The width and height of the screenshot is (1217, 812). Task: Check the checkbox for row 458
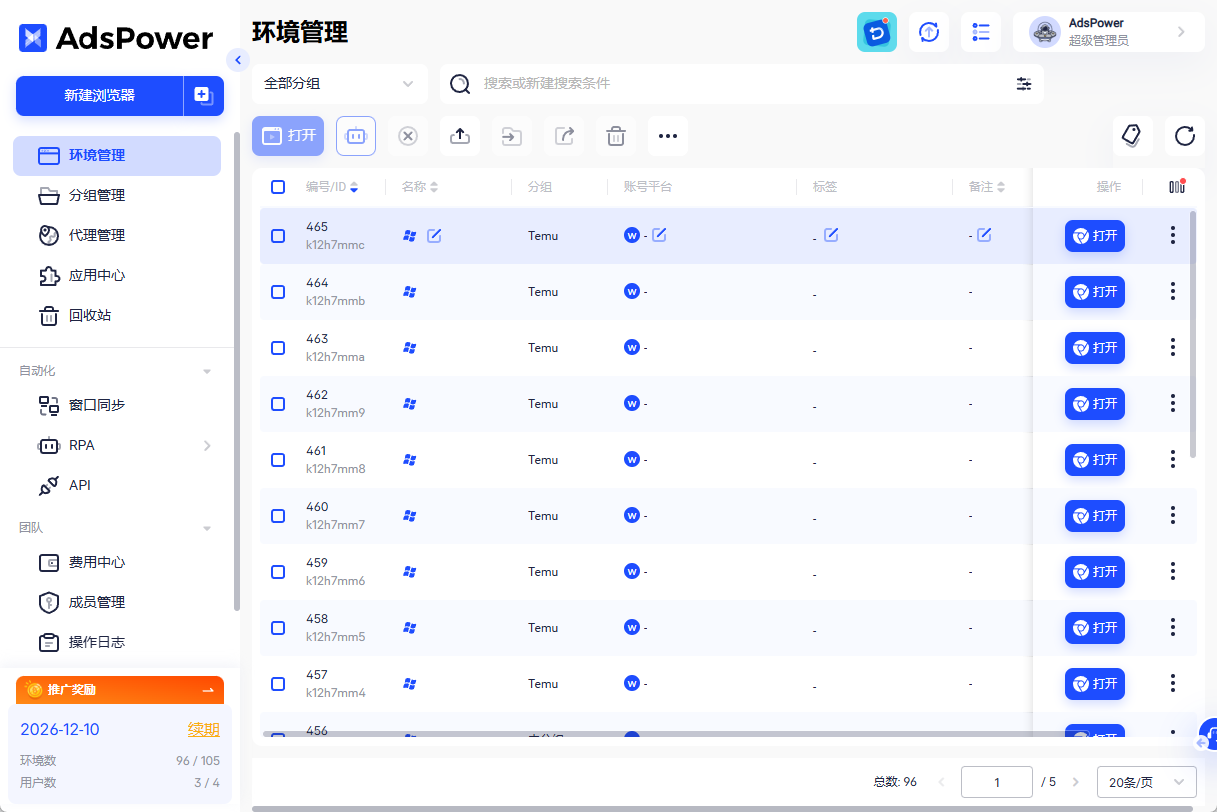click(x=278, y=628)
